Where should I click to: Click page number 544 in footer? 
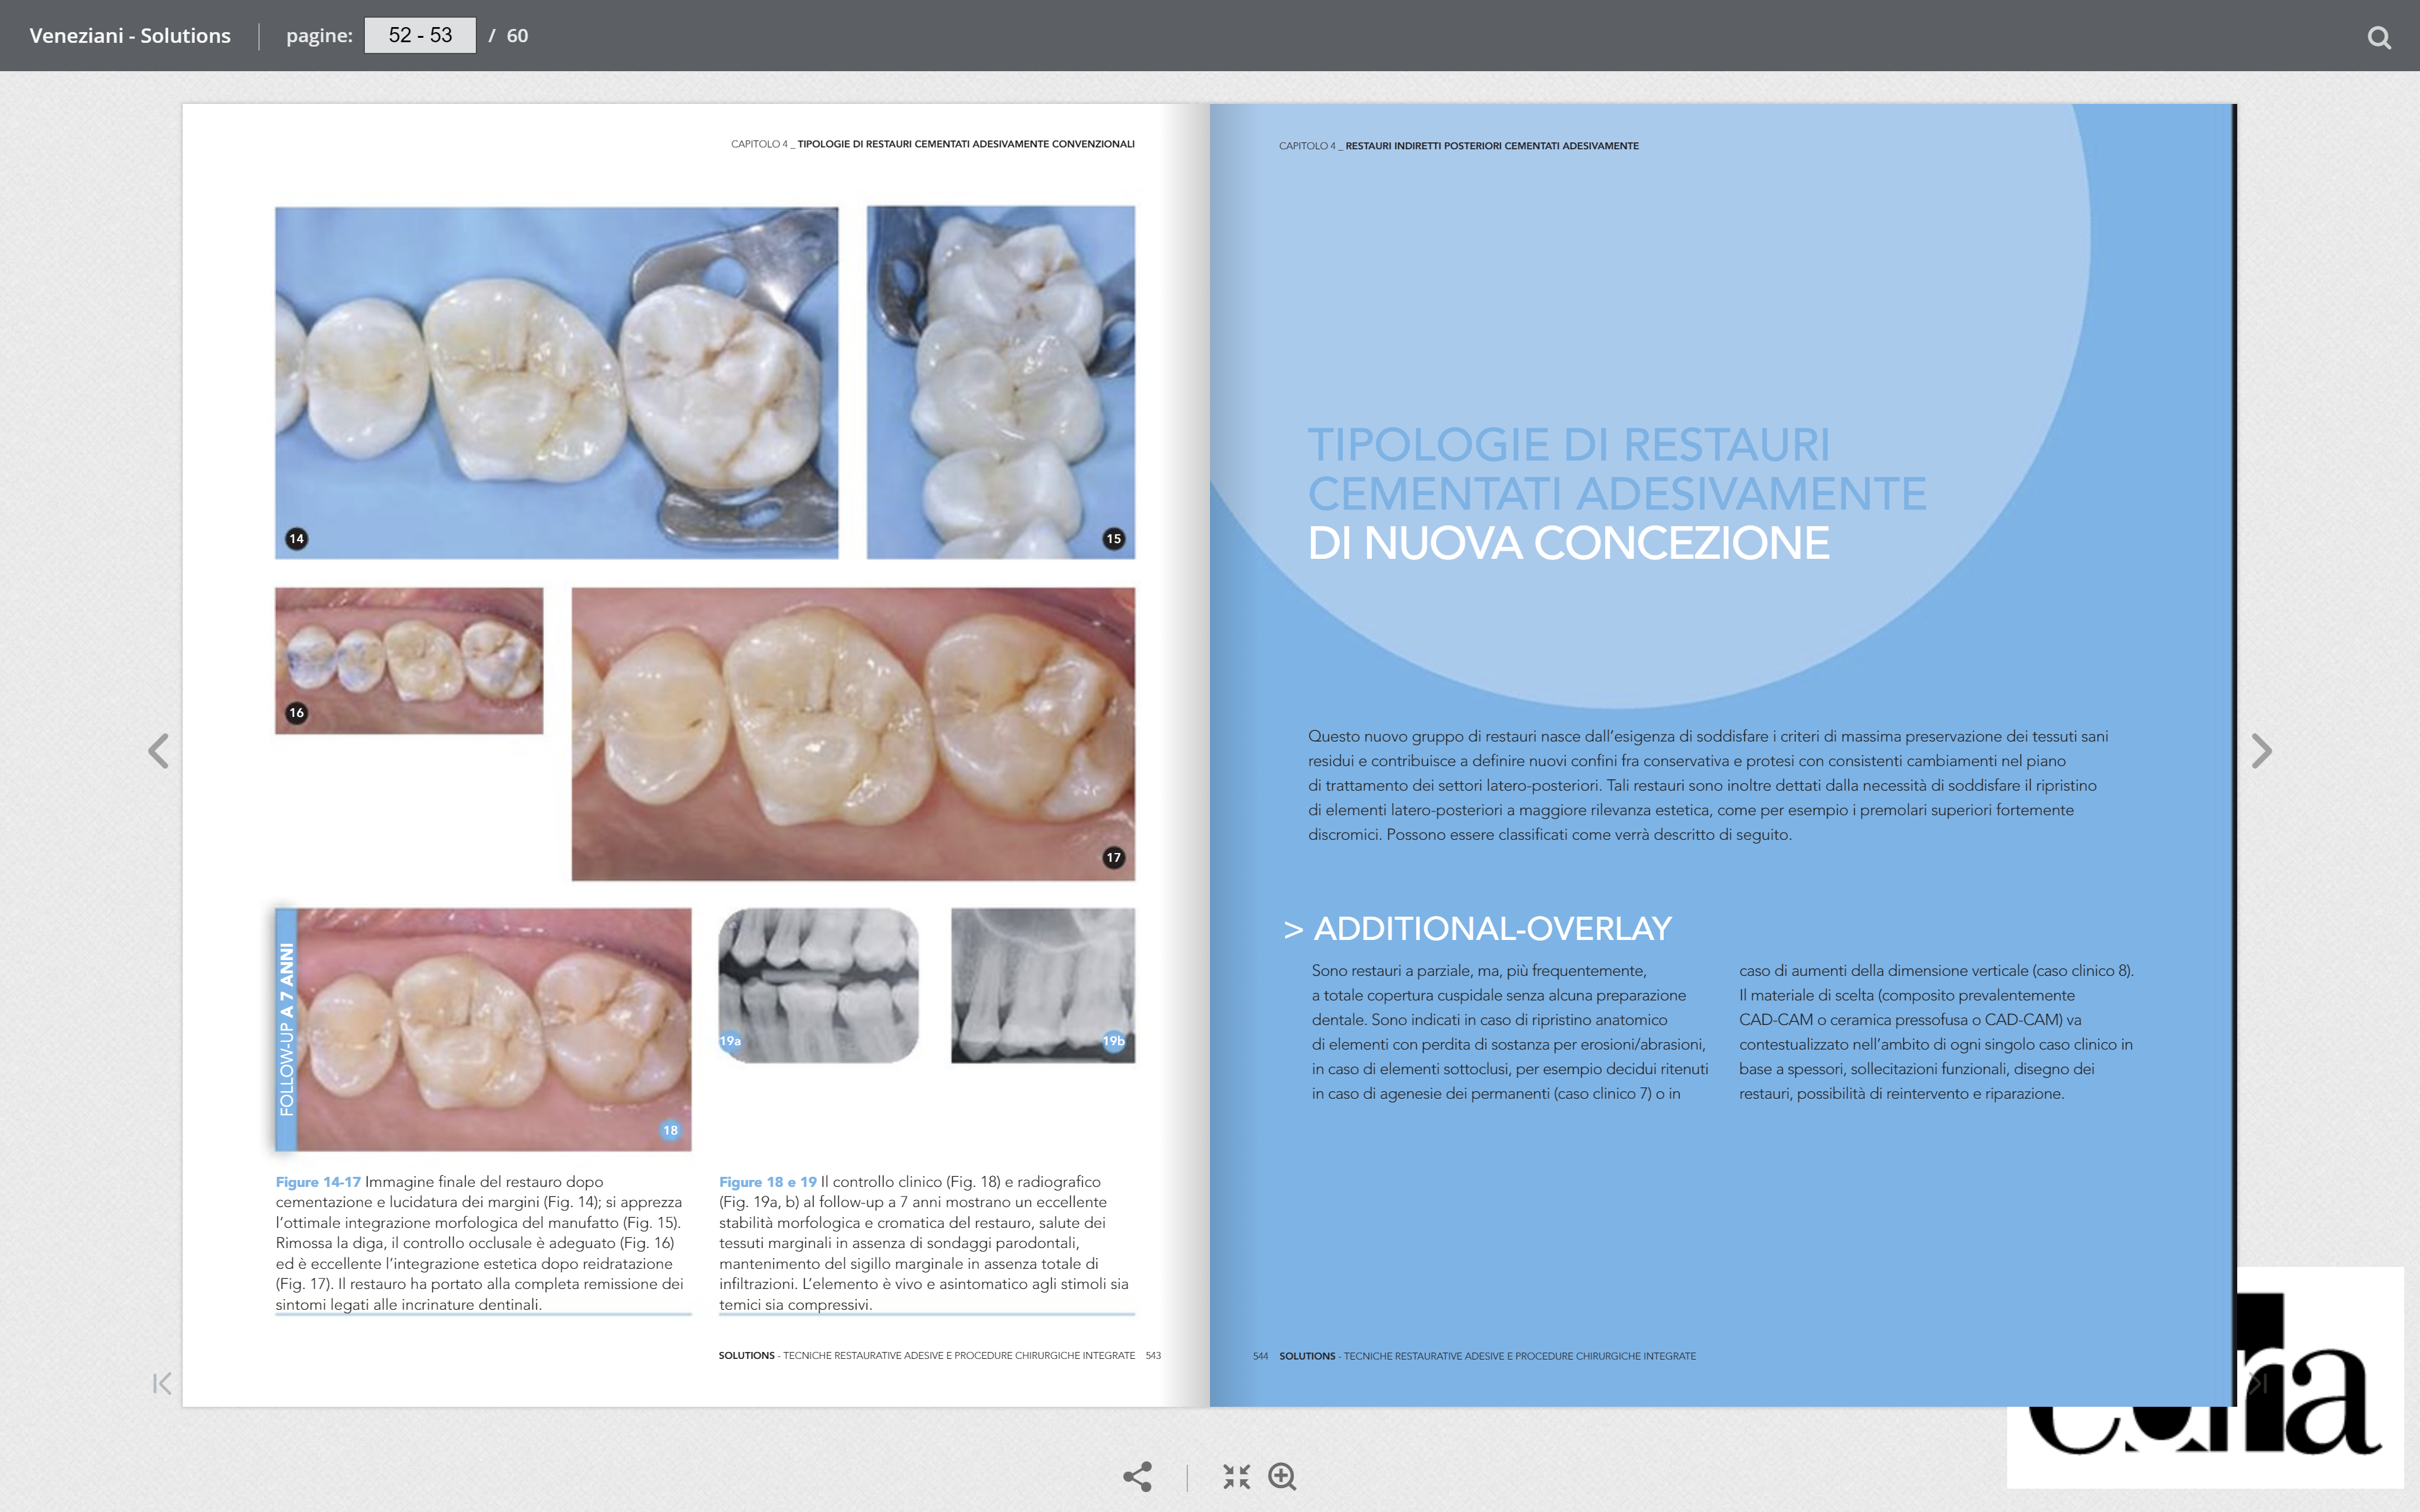pos(1260,1357)
